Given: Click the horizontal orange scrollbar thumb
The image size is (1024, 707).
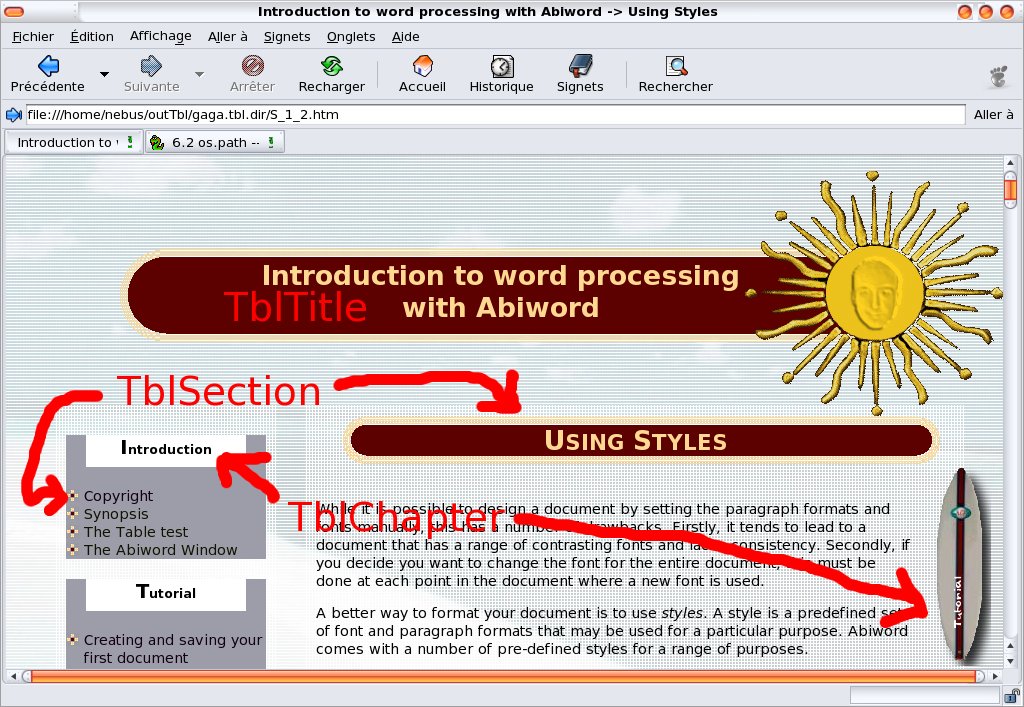Looking at the screenshot, I should coord(504,676).
